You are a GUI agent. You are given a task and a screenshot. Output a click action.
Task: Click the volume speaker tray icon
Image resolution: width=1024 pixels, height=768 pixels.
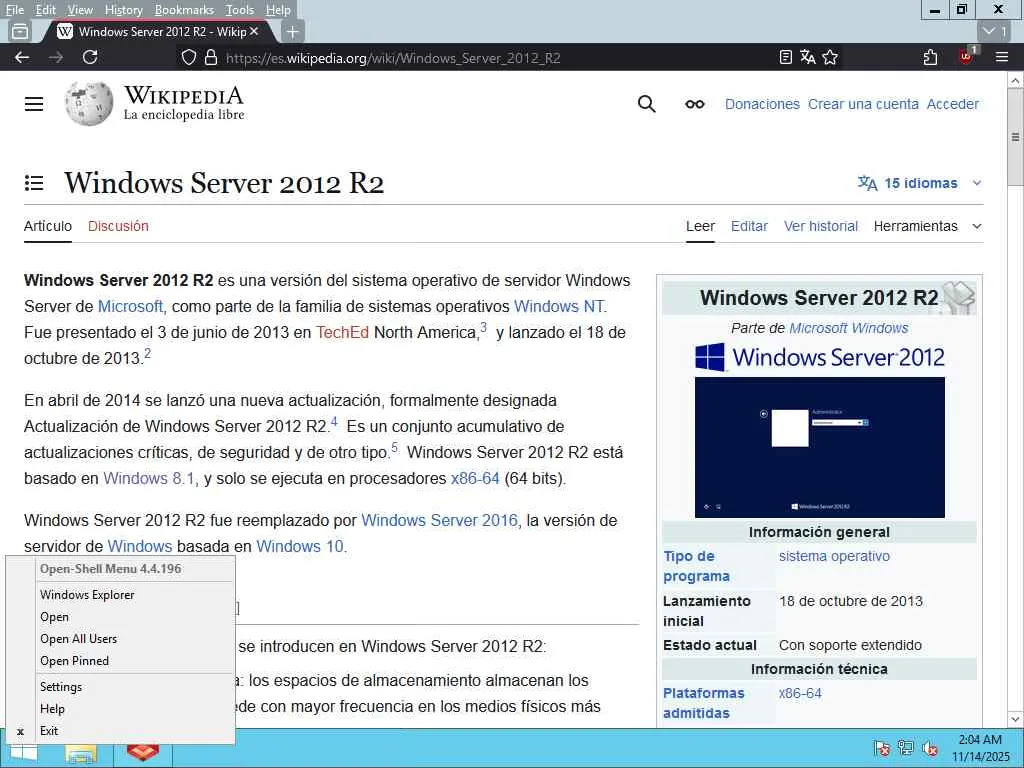coord(930,748)
